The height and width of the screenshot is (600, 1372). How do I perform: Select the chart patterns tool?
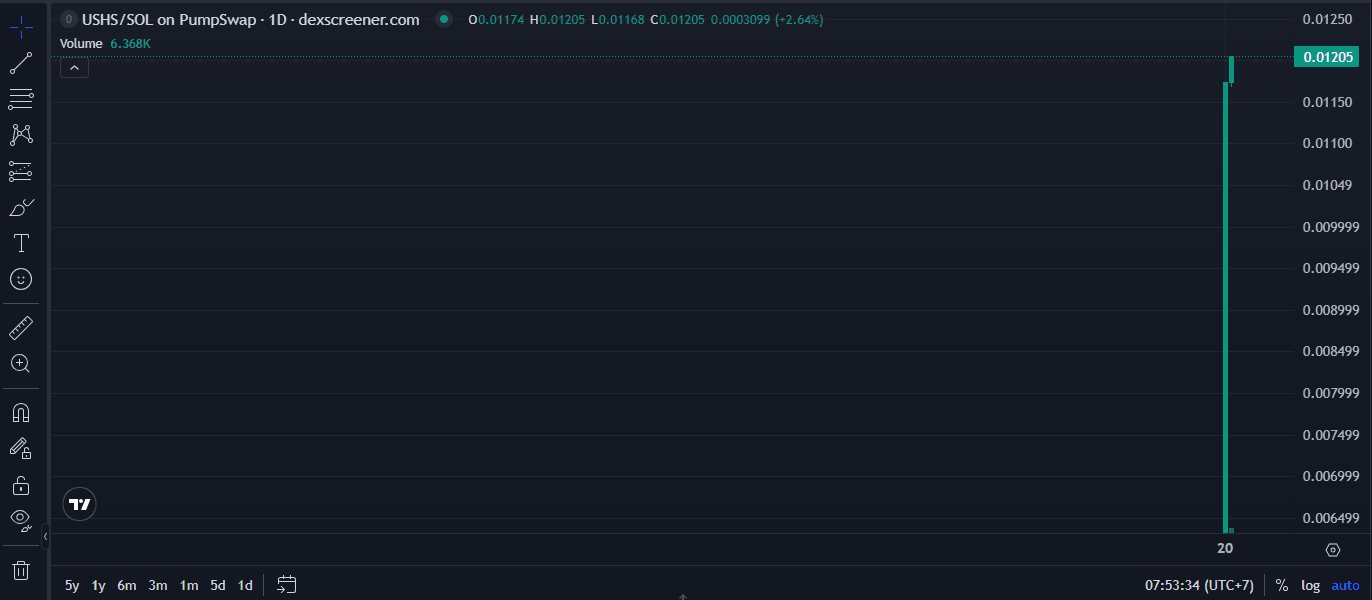[x=20, y=135]
